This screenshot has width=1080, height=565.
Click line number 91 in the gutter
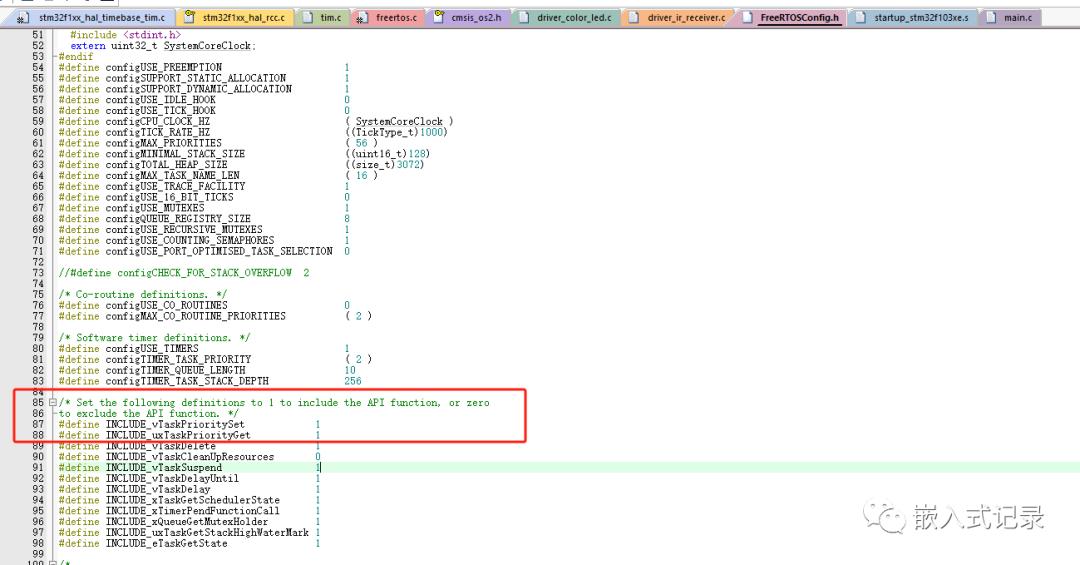pos(38,468)
